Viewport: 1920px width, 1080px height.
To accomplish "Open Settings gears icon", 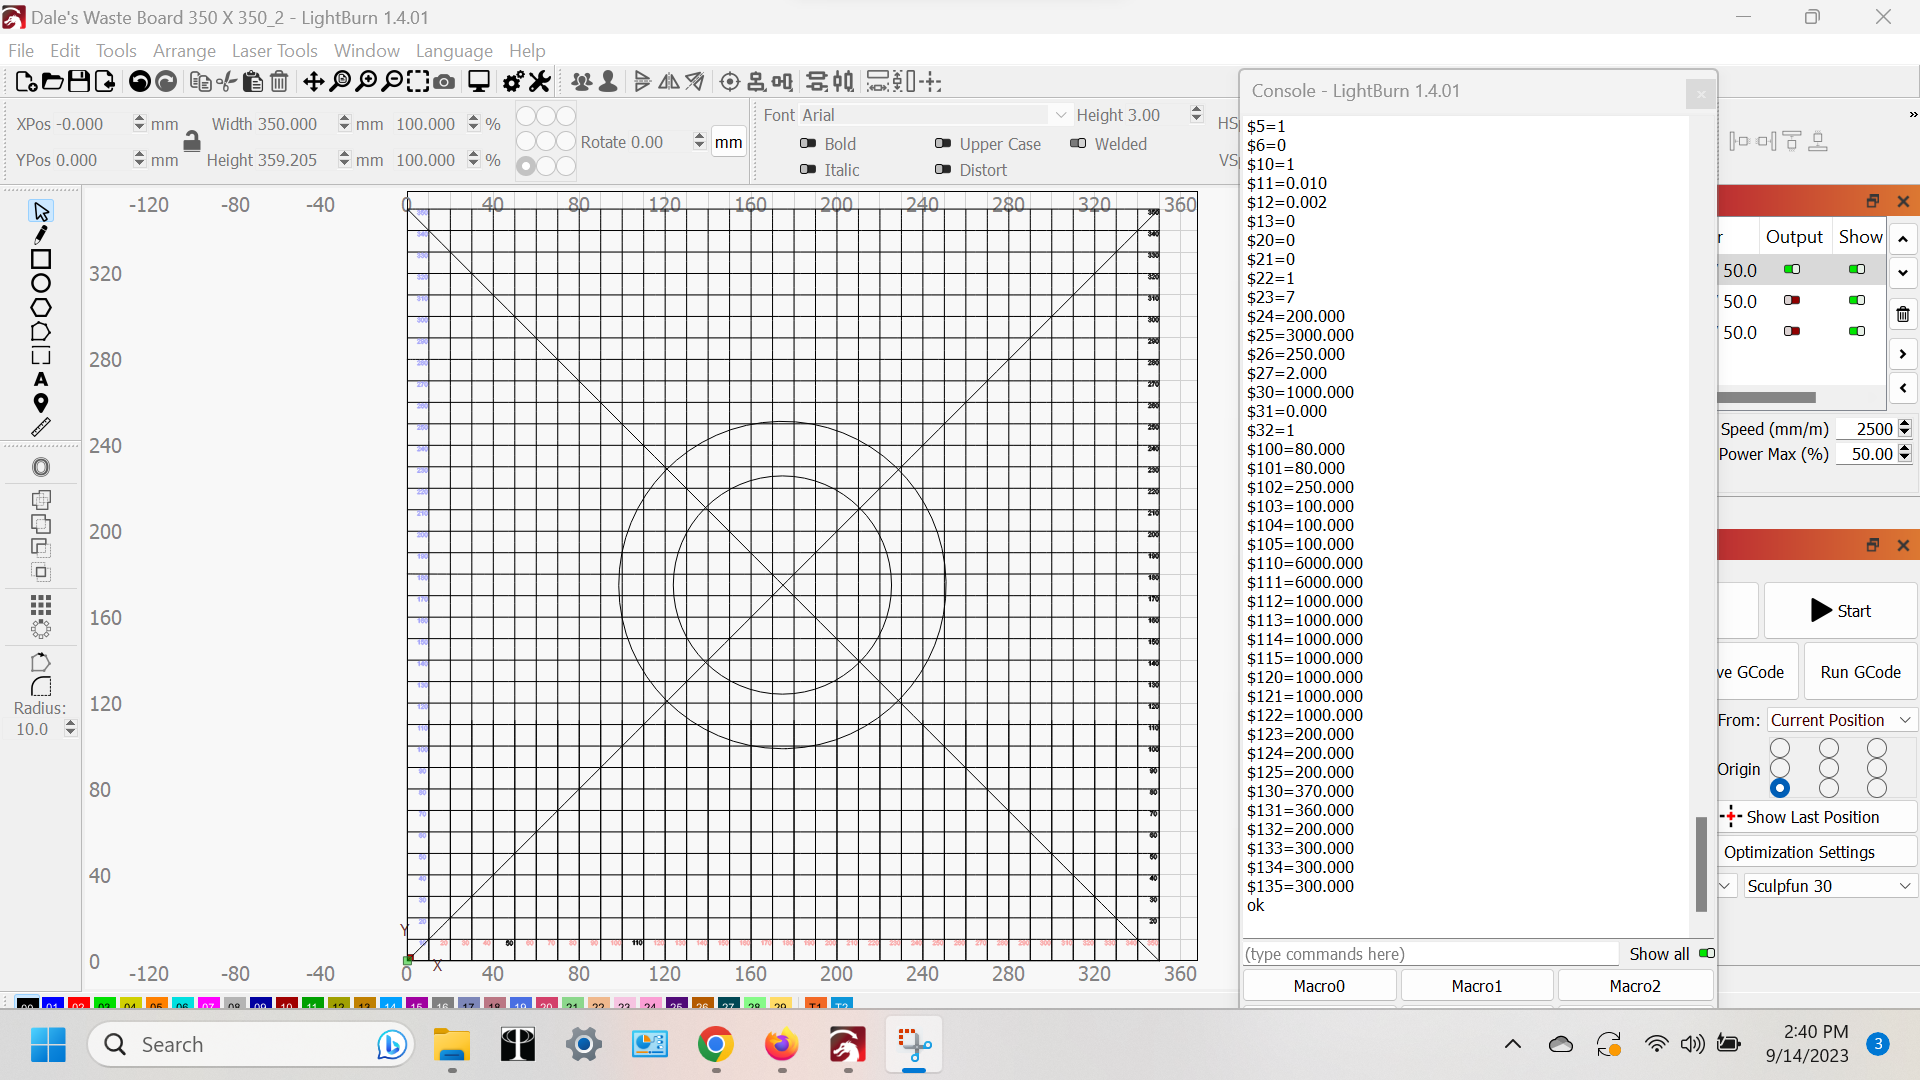I will [x=513, y=82].
